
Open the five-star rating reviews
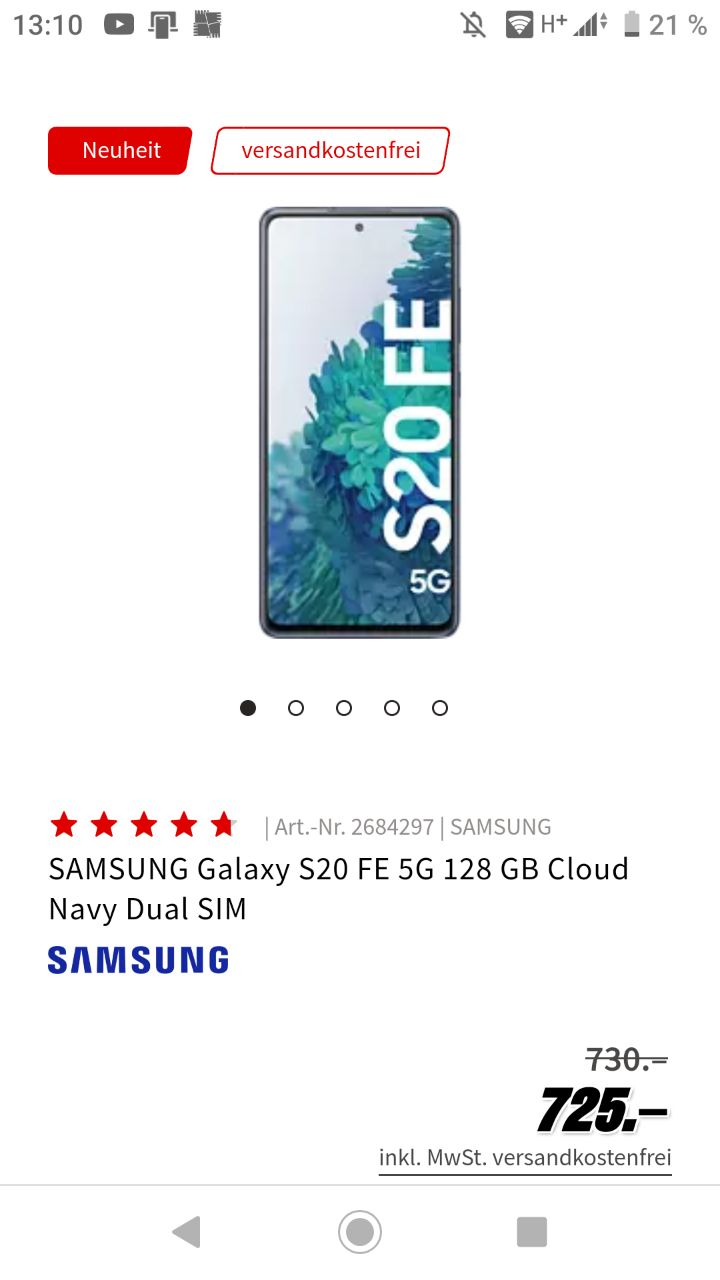tap(143, 825)
